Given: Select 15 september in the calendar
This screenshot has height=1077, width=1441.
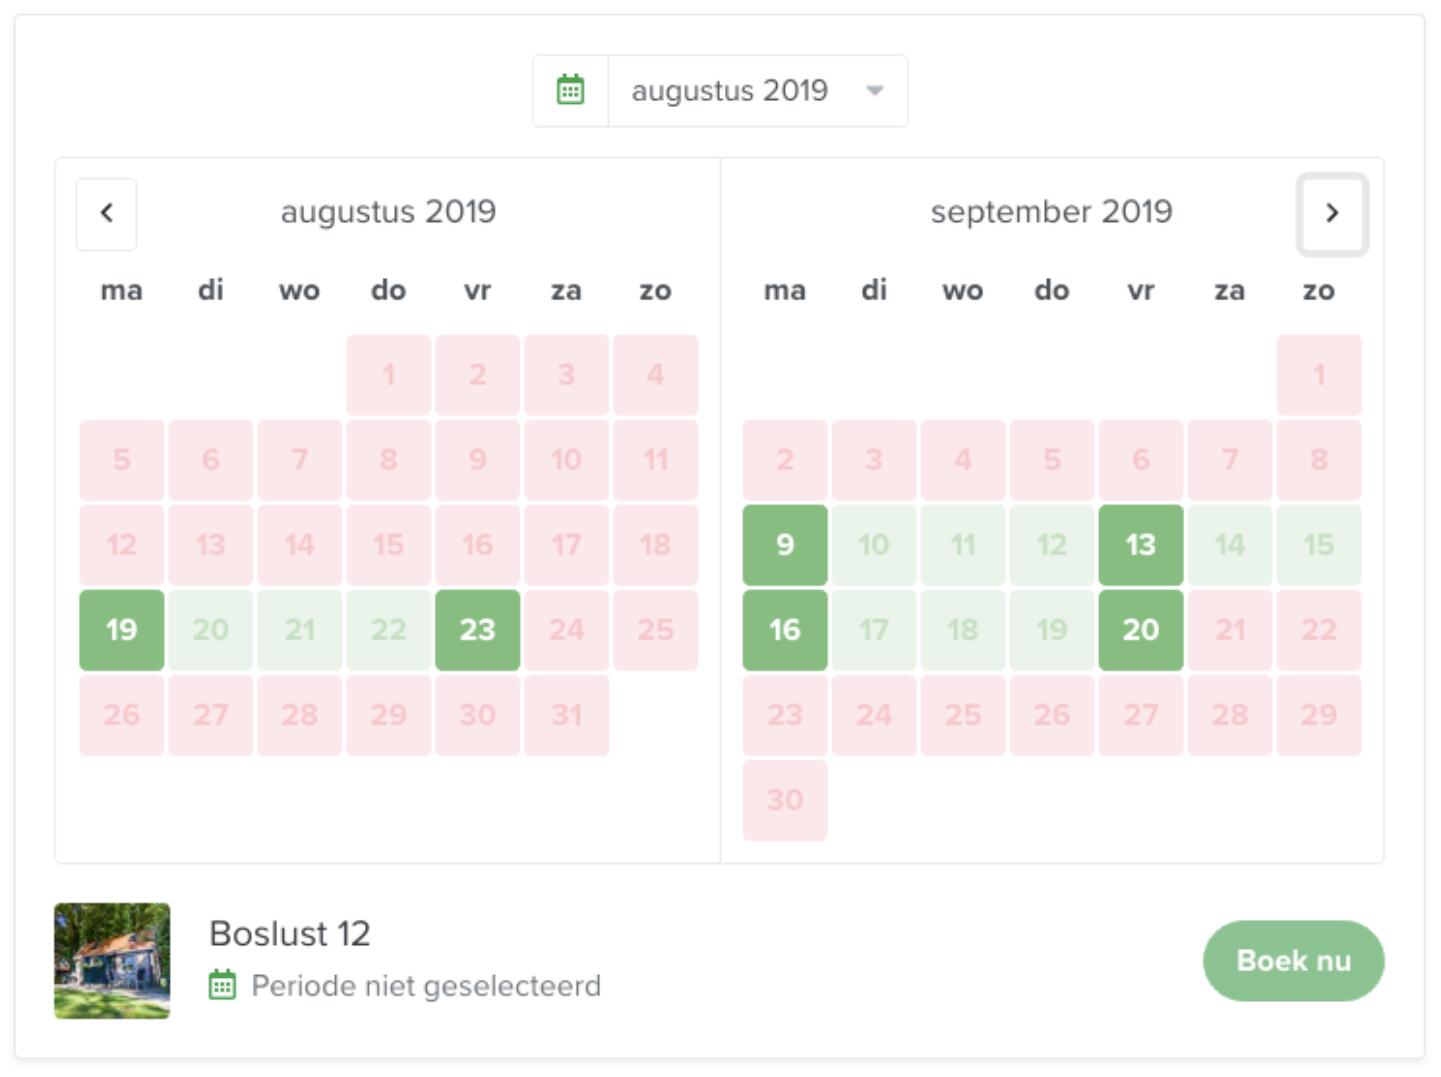Looking at the screenshot, I should (1318, 545).
